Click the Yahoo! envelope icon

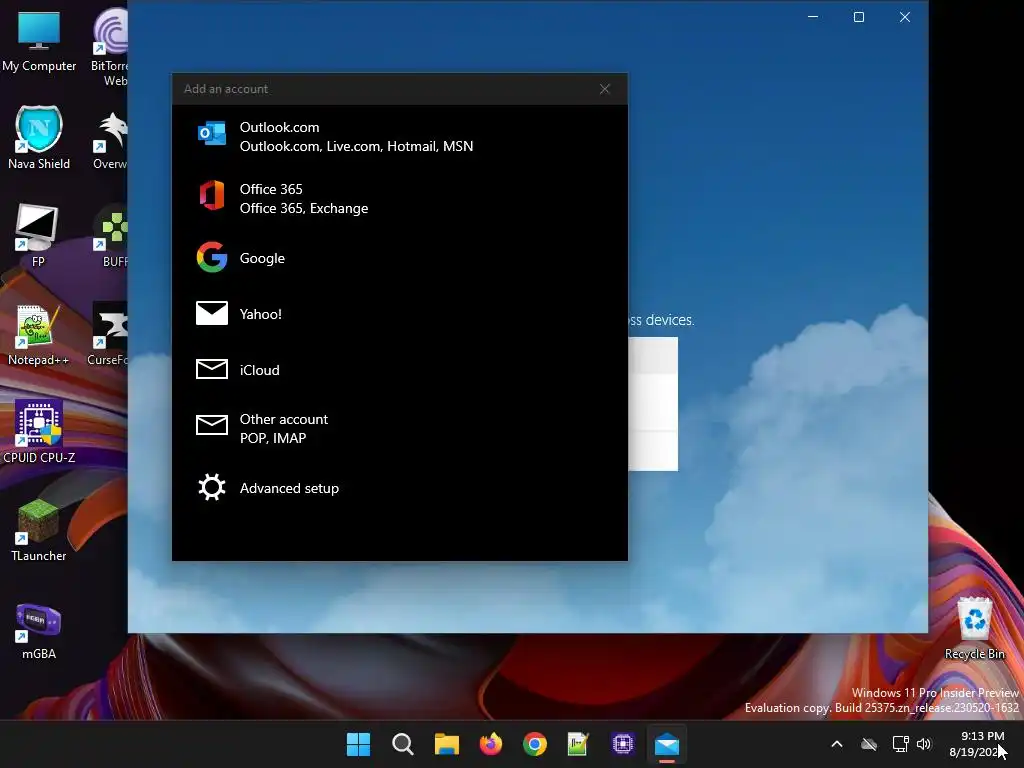pyautogui.click(x=212, y=313)
